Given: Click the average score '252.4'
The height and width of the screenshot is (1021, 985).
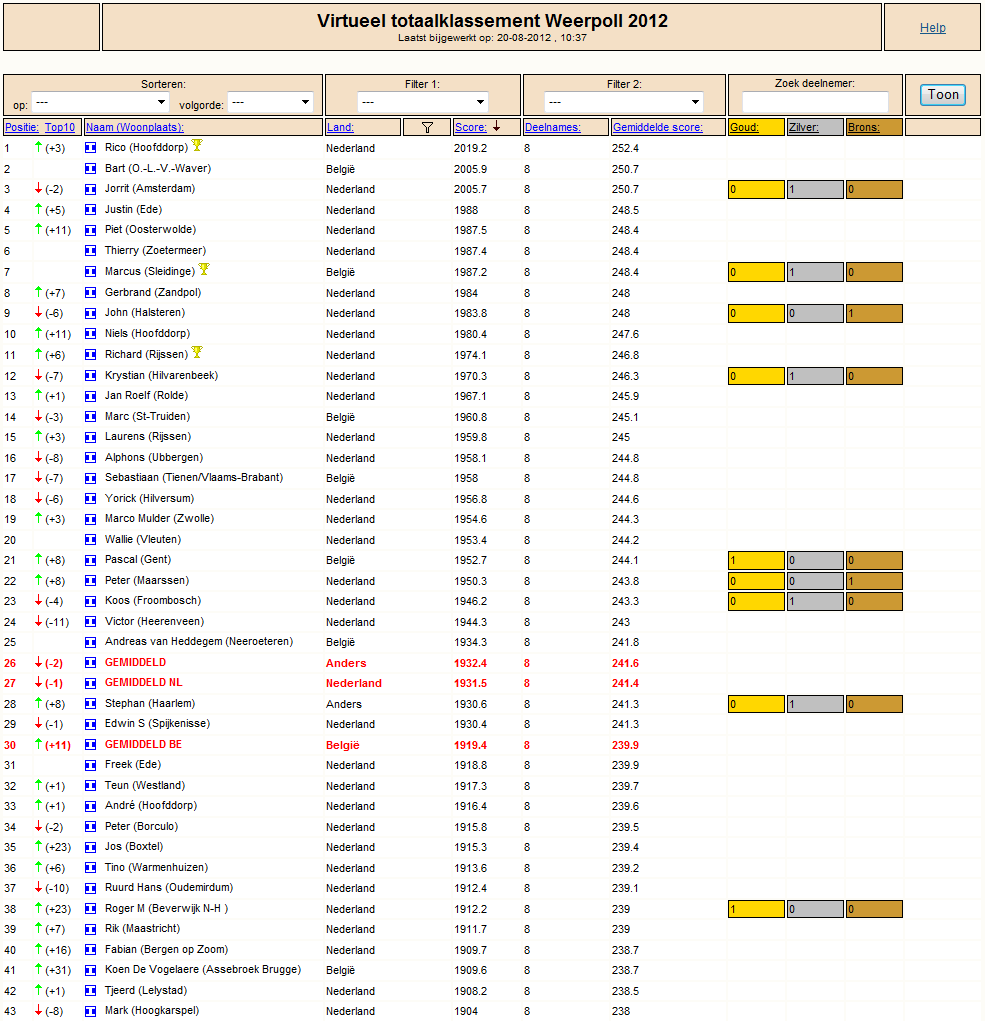Looking at the screenshot, I should (x=626, y=148).
